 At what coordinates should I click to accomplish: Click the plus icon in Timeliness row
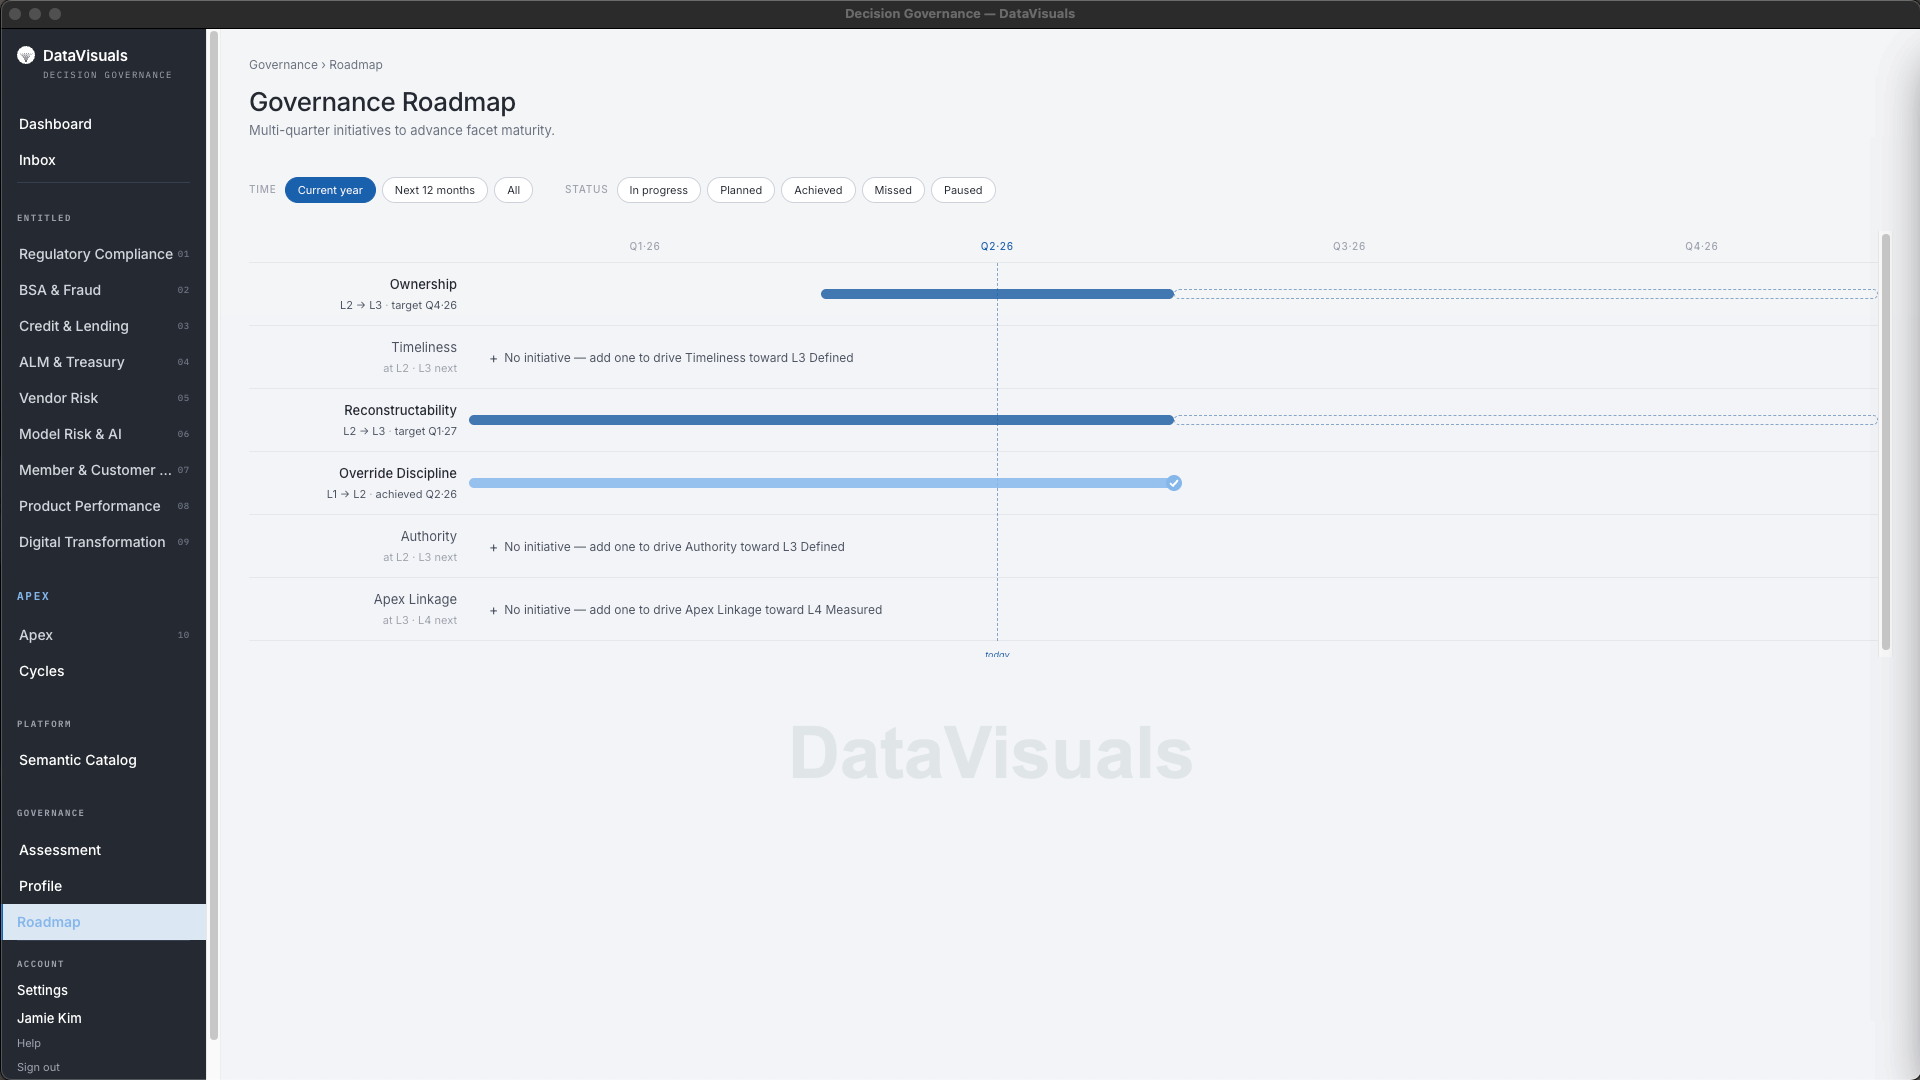pos(494,359)
